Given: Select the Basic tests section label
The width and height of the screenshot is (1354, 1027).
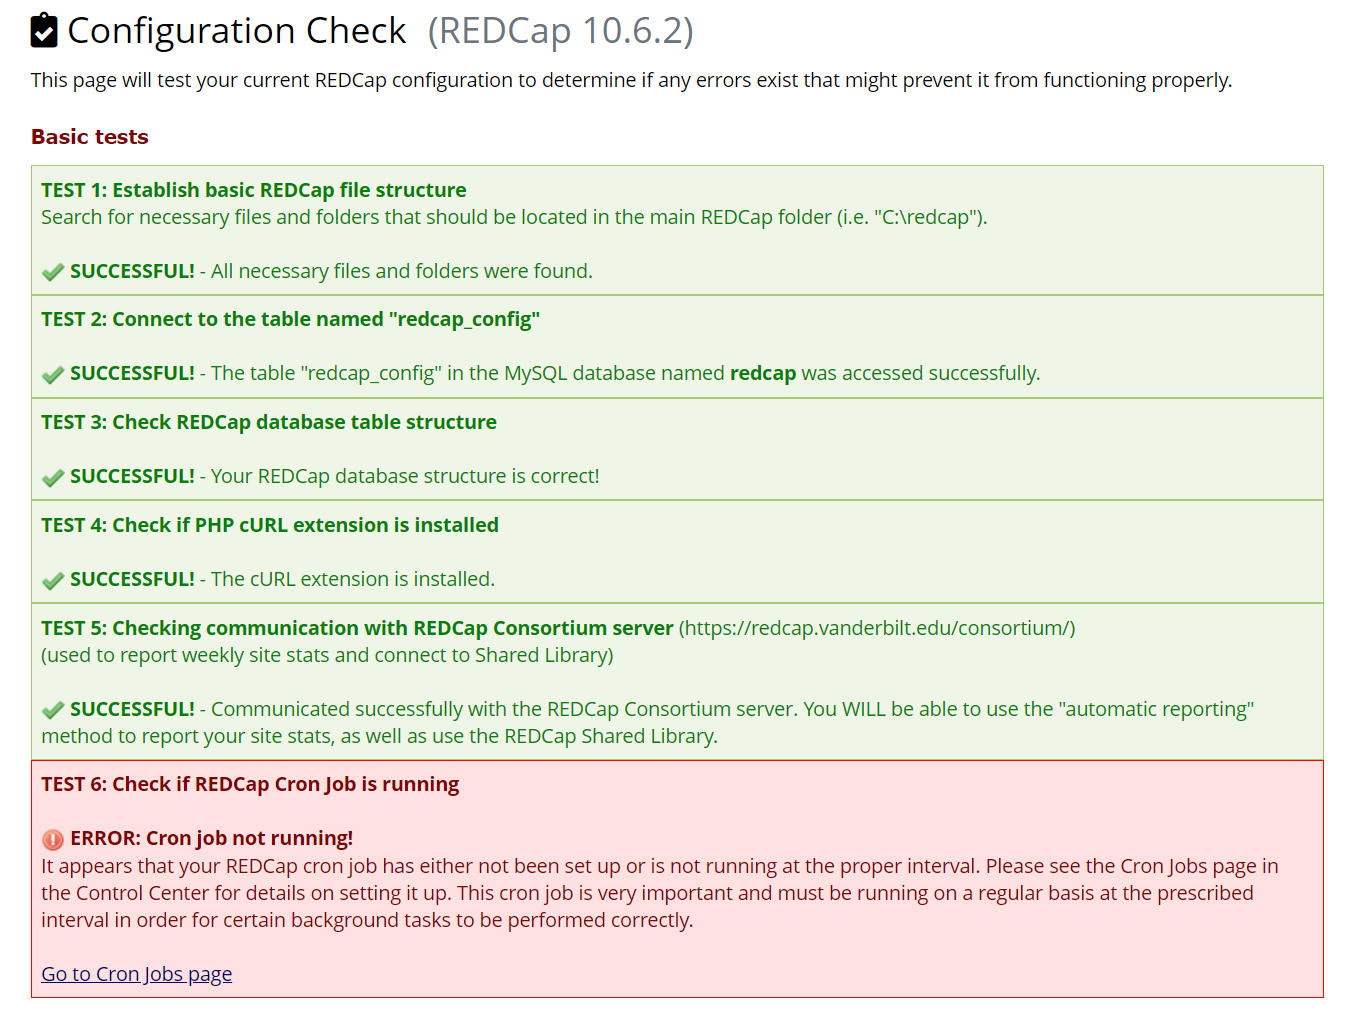Looking at the screenshot, I should coord(89,137).
